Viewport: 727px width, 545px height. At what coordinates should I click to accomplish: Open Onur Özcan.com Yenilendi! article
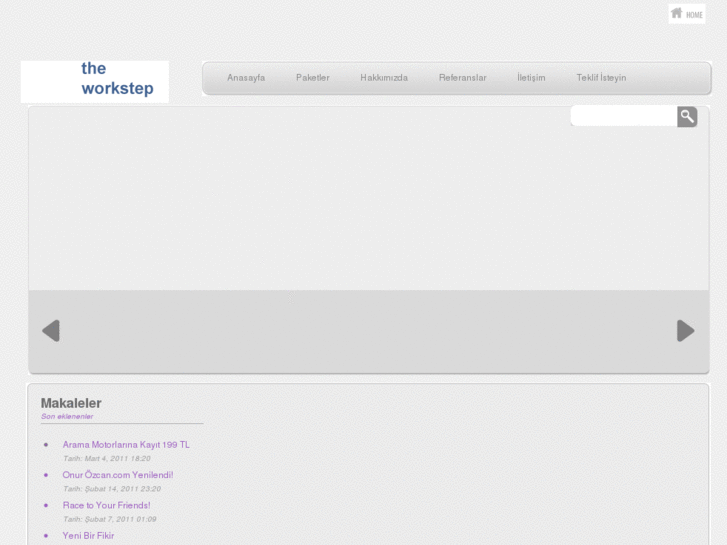click(x=118, y=474)
